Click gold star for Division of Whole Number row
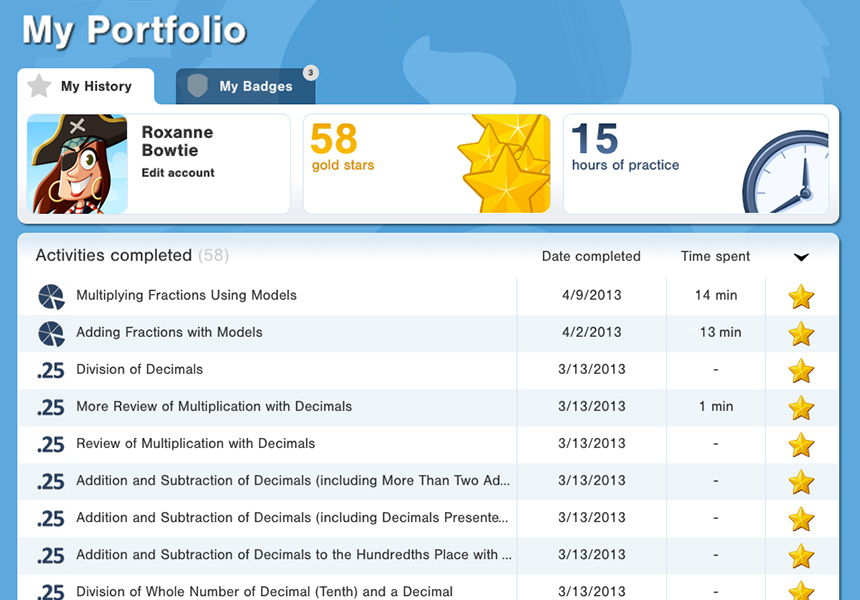 tap(801, 590)
